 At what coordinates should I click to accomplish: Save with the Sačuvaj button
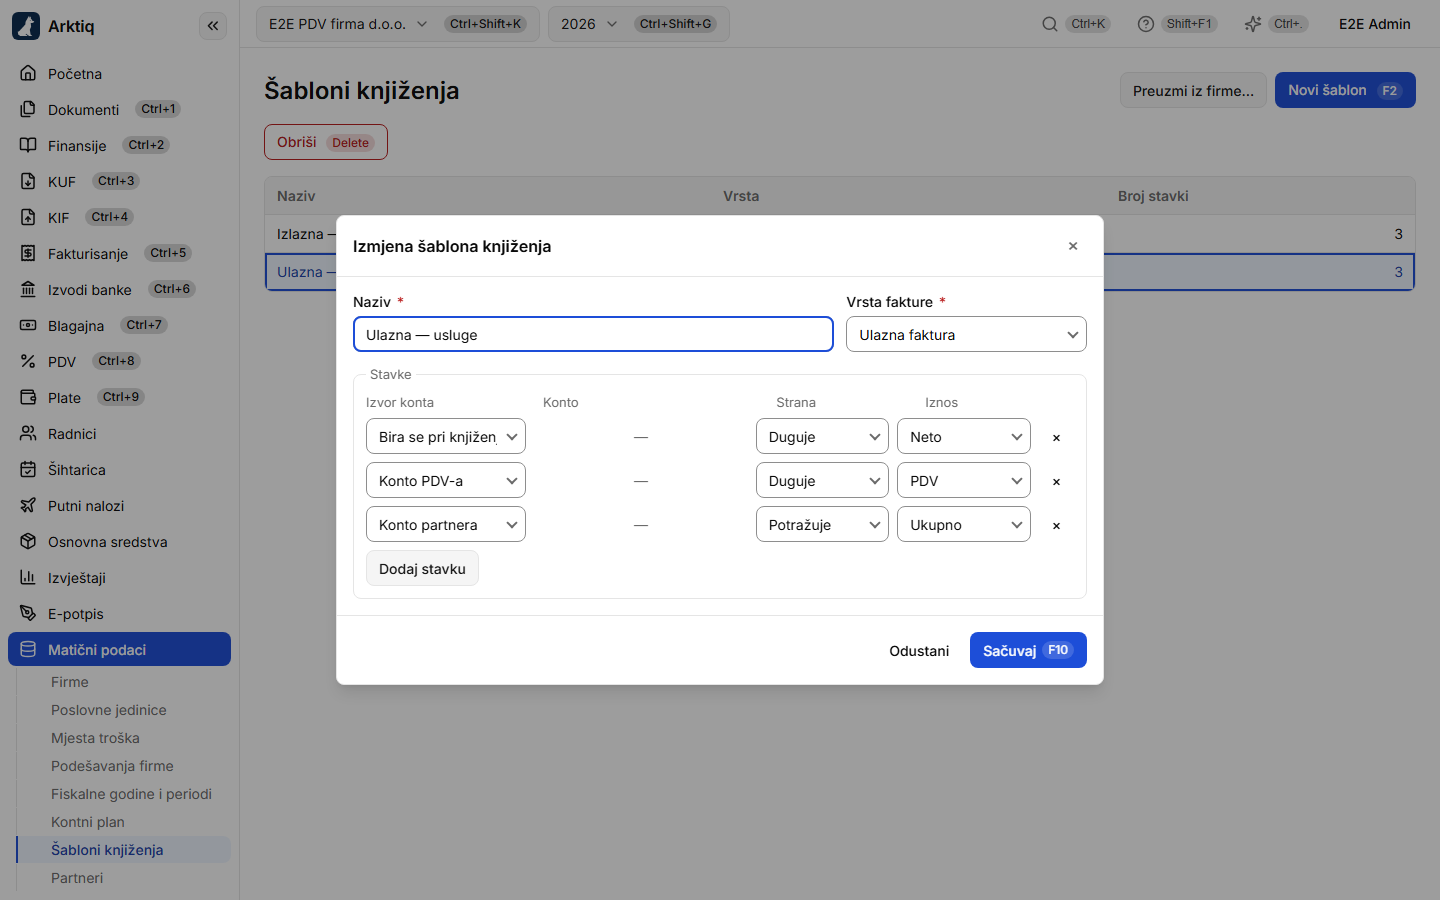pos(1028,650)
